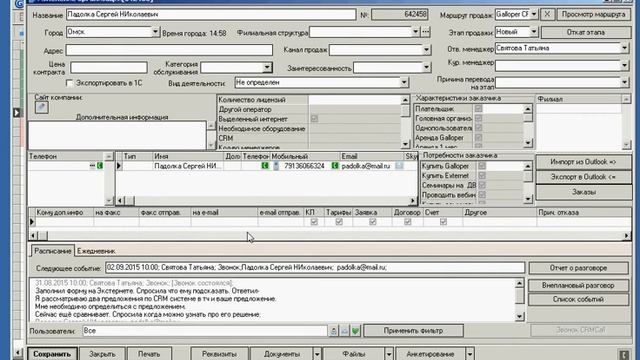The image size is (640, 360).
Task: Open the Заинтересованность dropdown
Action: pyautogui.click(x=426, y=68)
